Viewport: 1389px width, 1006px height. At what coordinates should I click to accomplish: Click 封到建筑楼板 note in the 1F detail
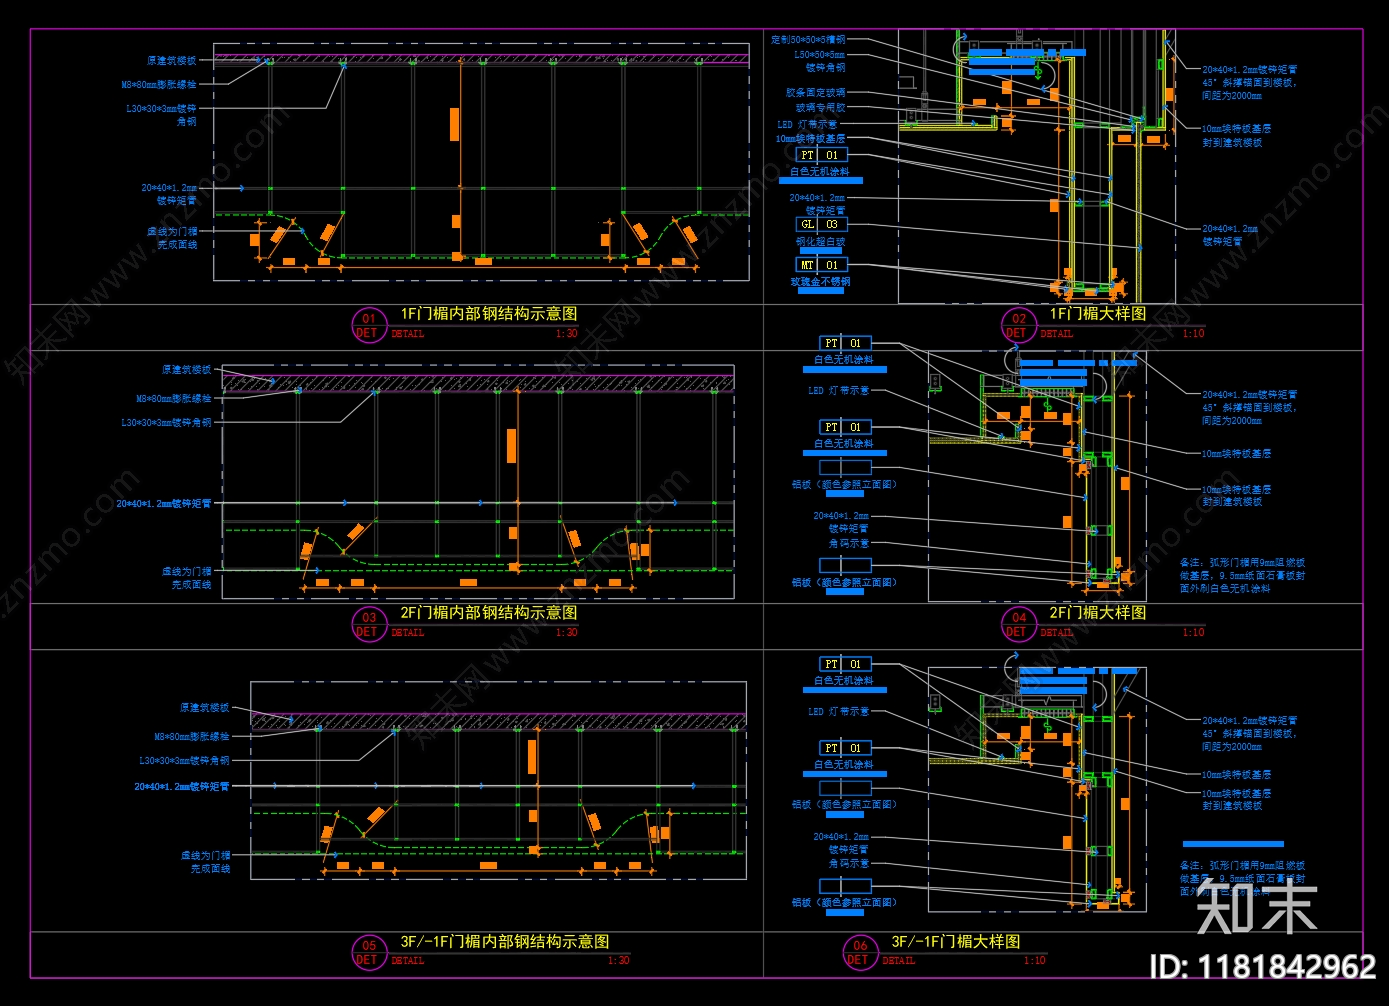click(1232, 143)
